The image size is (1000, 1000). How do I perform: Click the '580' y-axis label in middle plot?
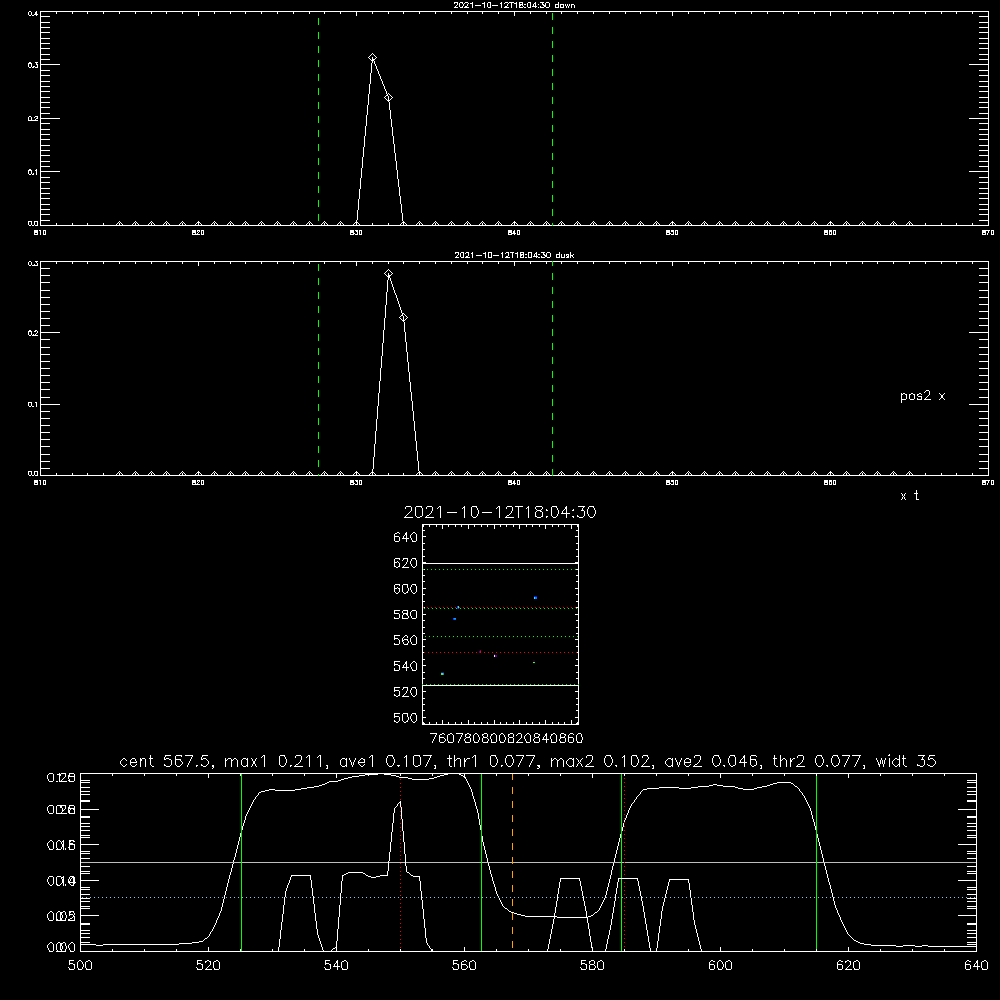click(x=406, y=615)
